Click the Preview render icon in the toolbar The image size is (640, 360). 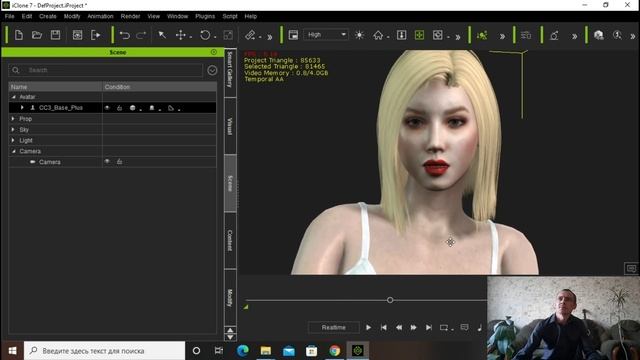tap(77, 35)
